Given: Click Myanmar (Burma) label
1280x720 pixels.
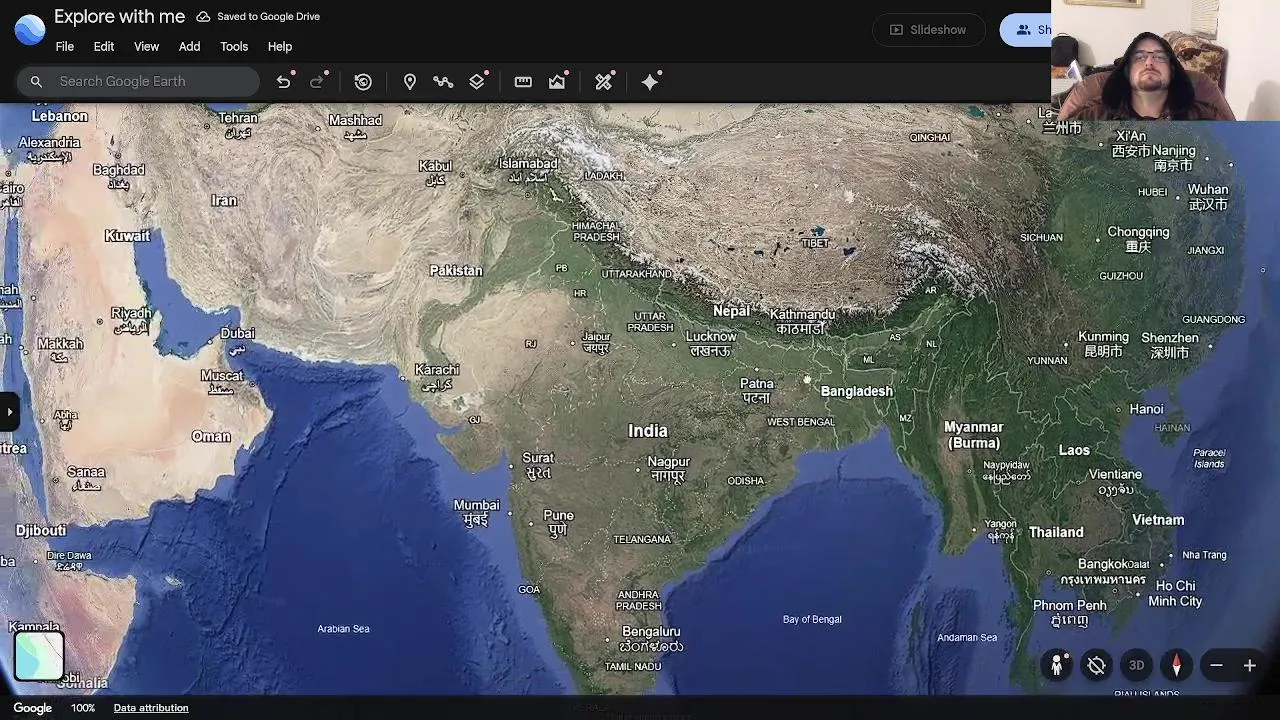Looking at the screenshot, I should coord(974,435).
